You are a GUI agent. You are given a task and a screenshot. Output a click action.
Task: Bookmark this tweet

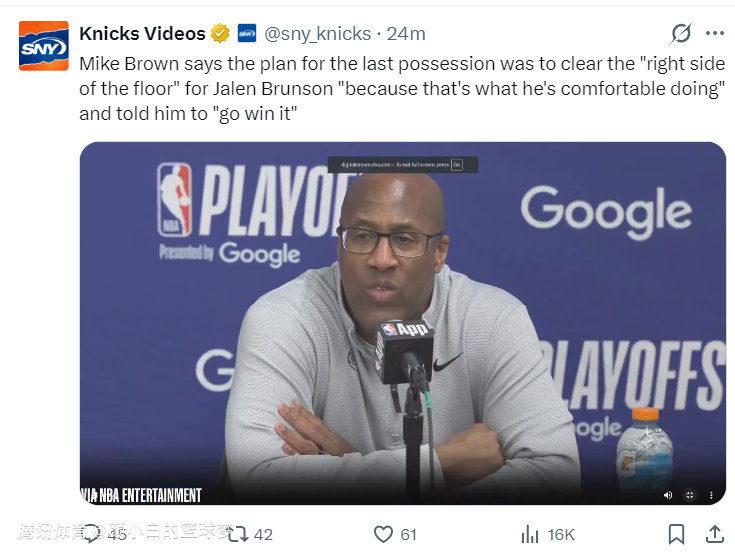677,534
